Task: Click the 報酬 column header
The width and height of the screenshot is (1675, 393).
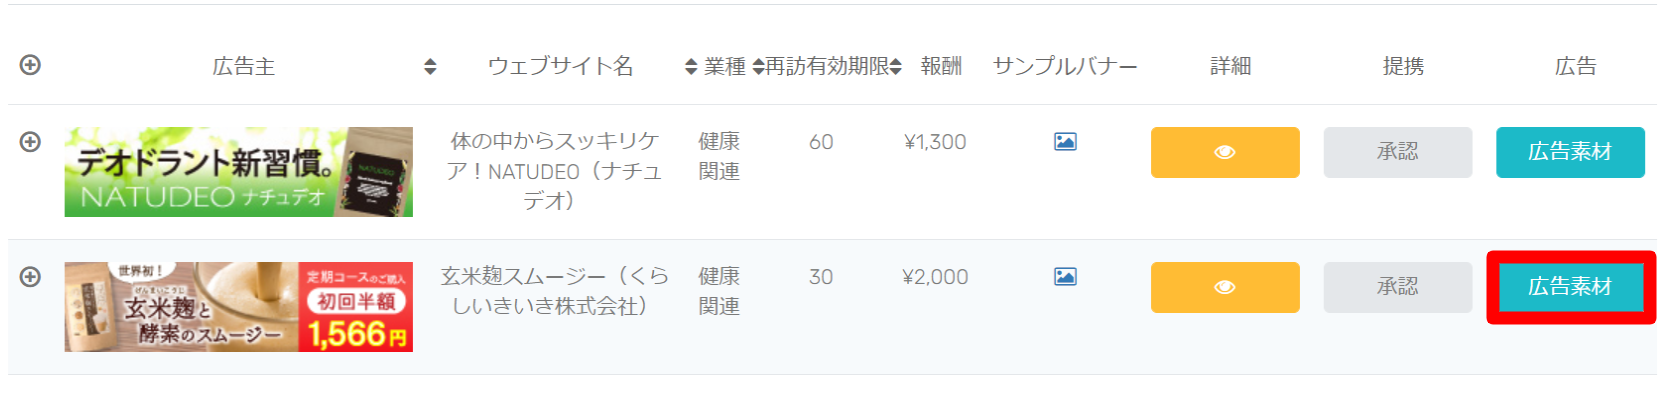Action: click(941, 66)
